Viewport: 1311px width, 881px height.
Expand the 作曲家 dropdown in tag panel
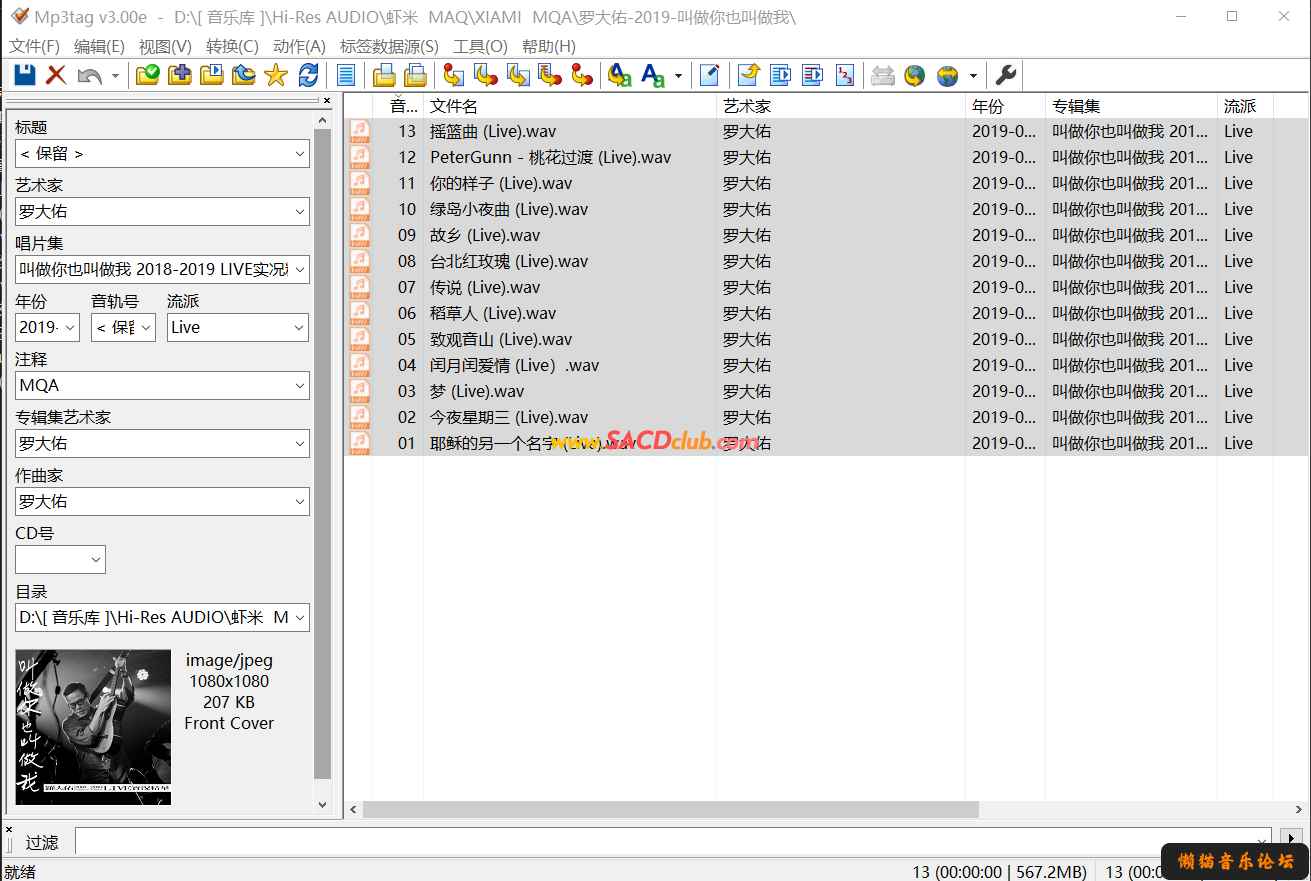(x=299, y=502)
